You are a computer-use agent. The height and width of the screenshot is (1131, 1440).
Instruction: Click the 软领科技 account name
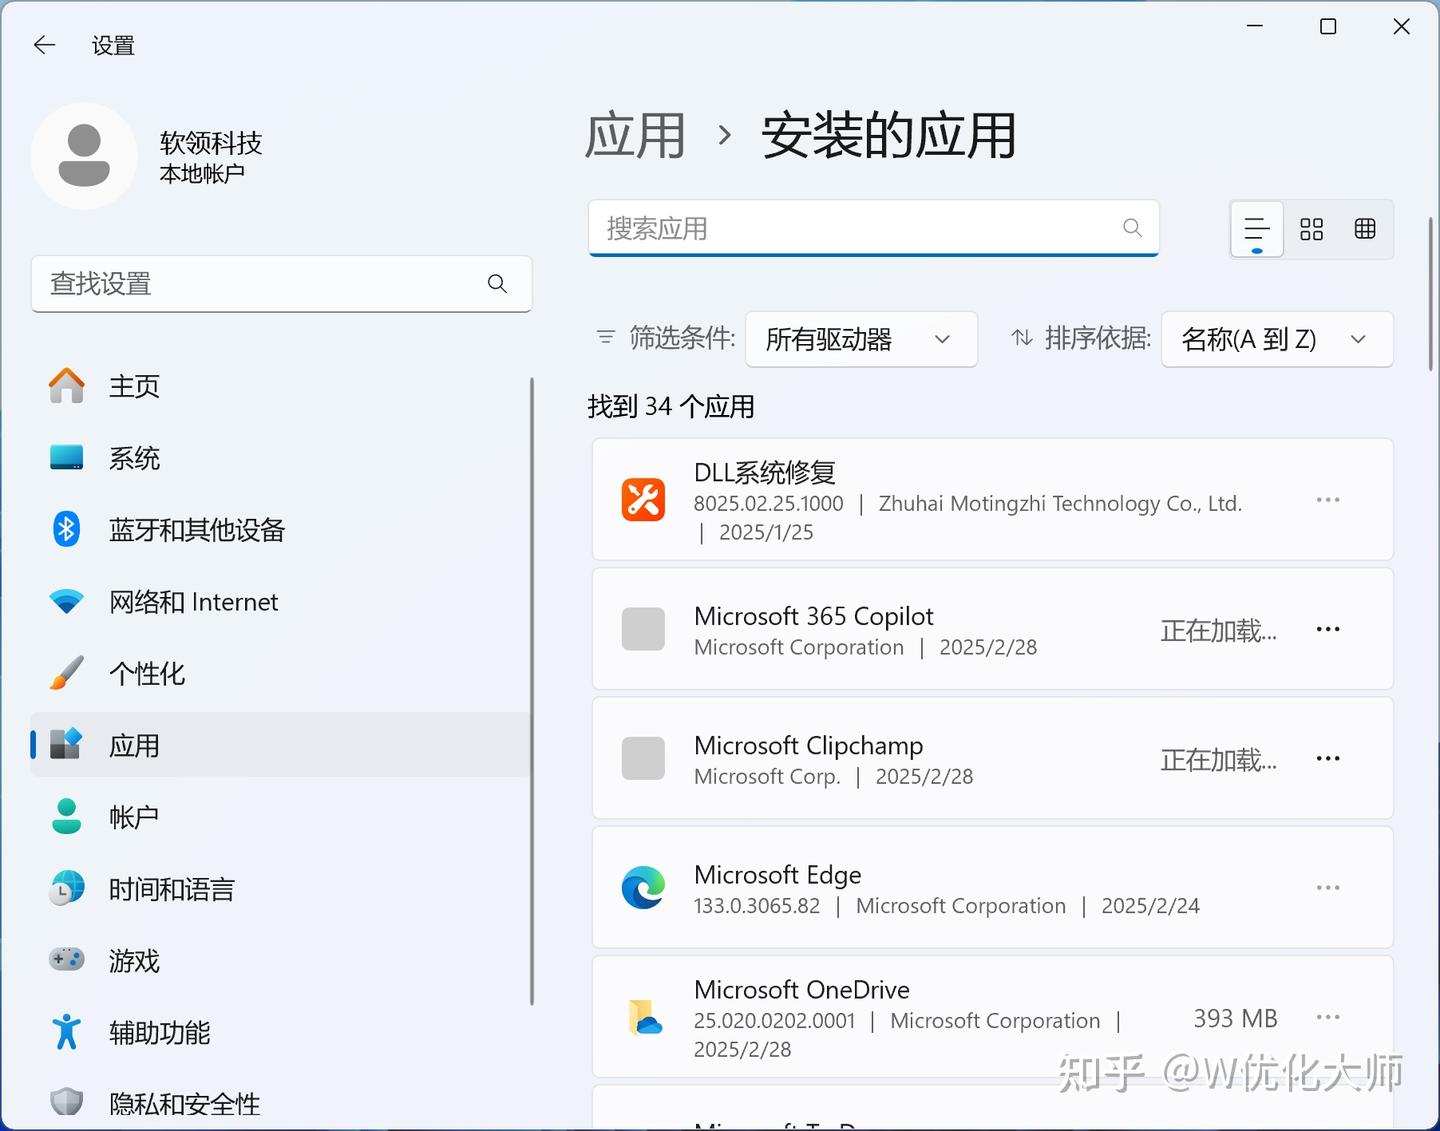(x=211, y=143)
